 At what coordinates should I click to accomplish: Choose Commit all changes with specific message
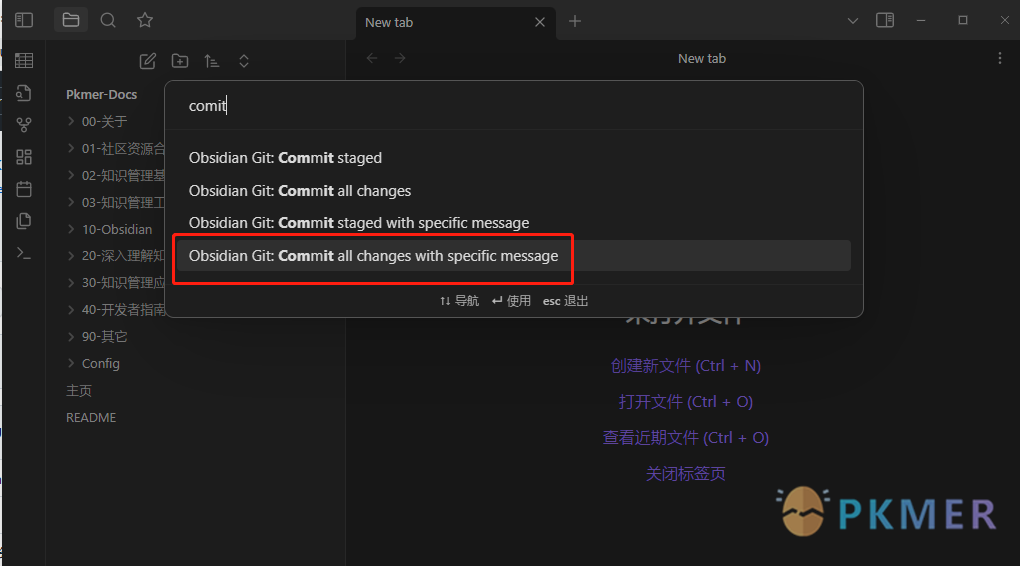pos(514,256)
